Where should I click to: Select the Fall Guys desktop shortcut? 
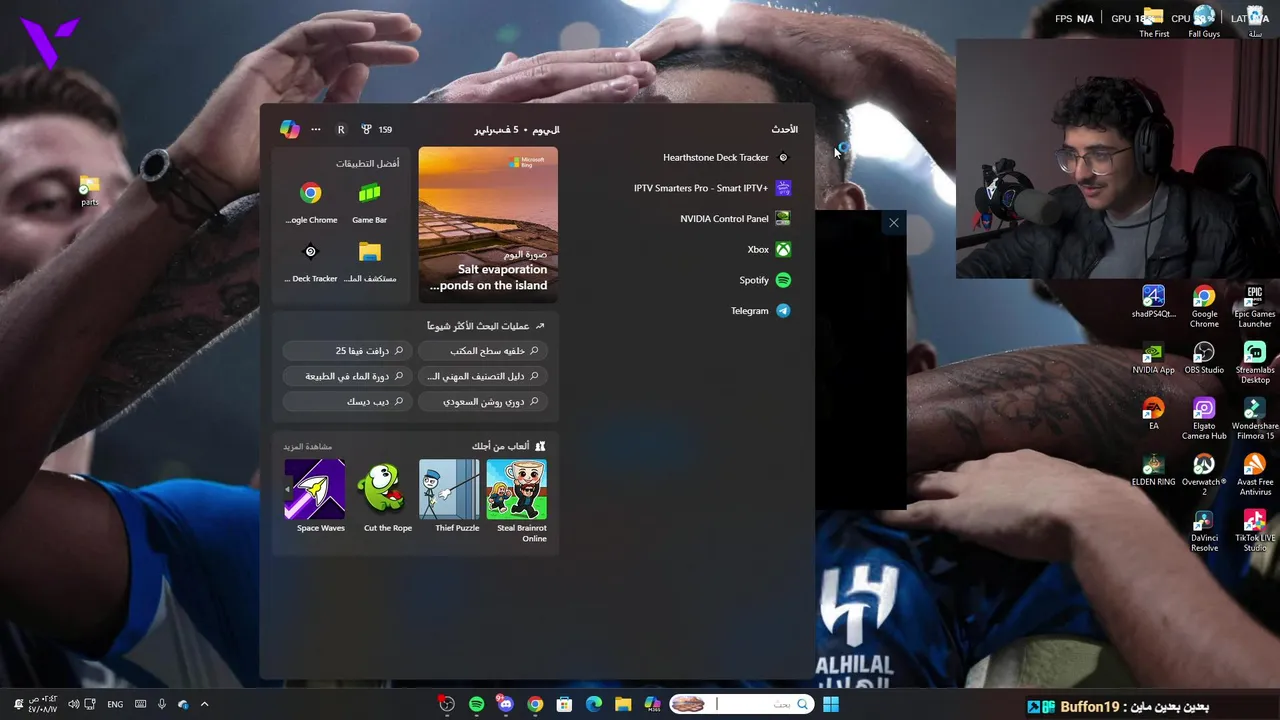point(1204,22)
